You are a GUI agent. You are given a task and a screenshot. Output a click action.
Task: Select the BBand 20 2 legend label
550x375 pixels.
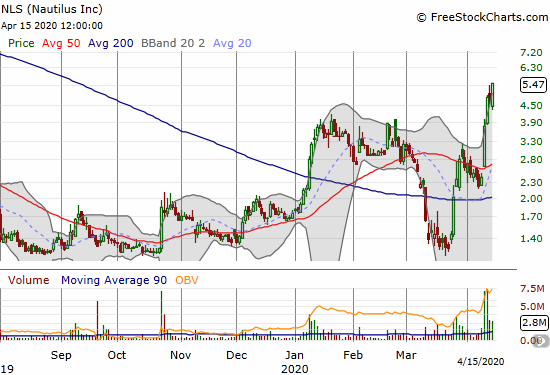[x=173, y=43]
